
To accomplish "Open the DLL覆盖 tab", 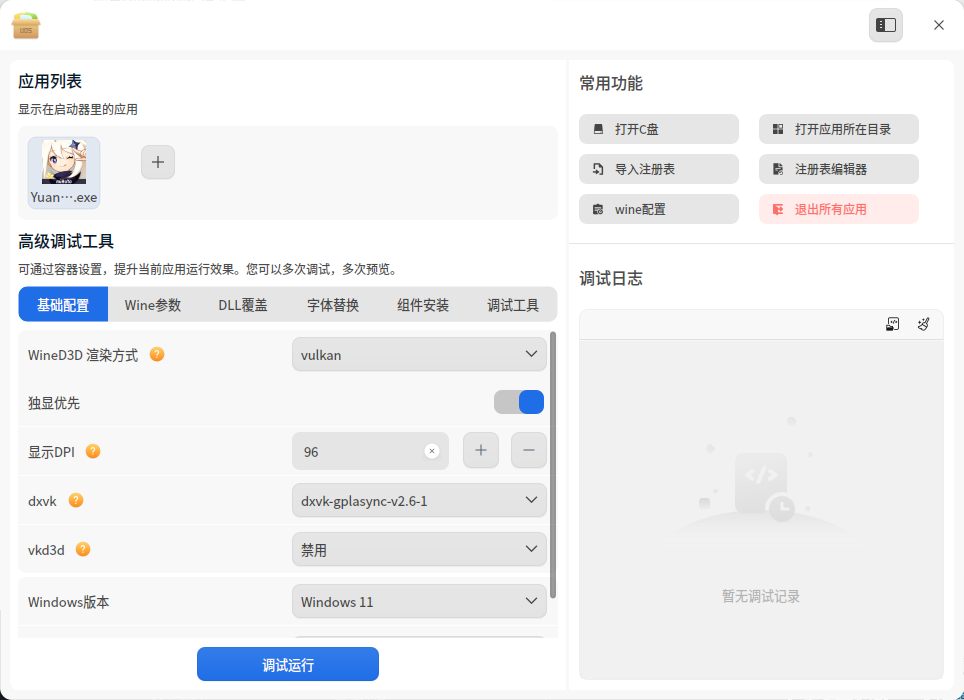I will pos(243,304).
